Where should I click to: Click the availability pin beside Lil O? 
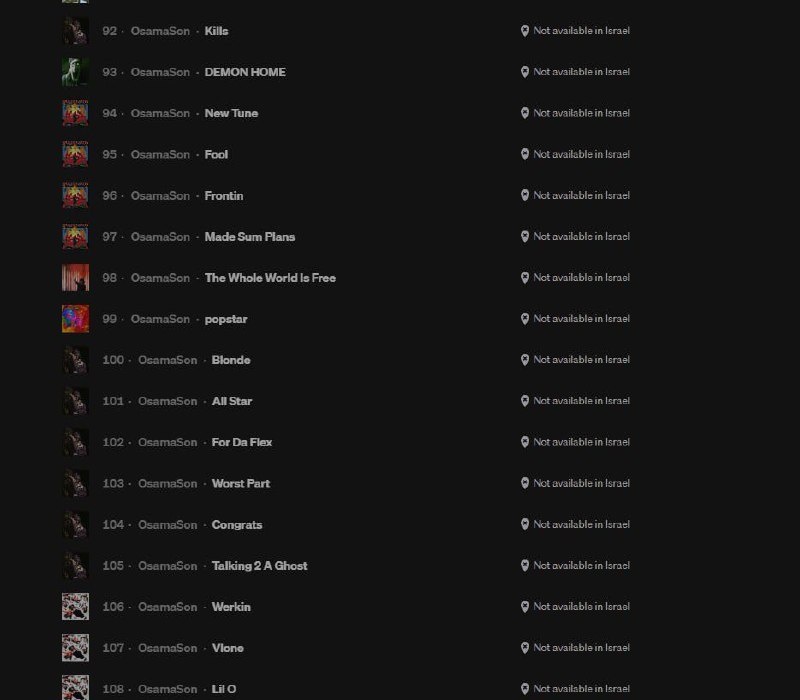tap(525, 688)
